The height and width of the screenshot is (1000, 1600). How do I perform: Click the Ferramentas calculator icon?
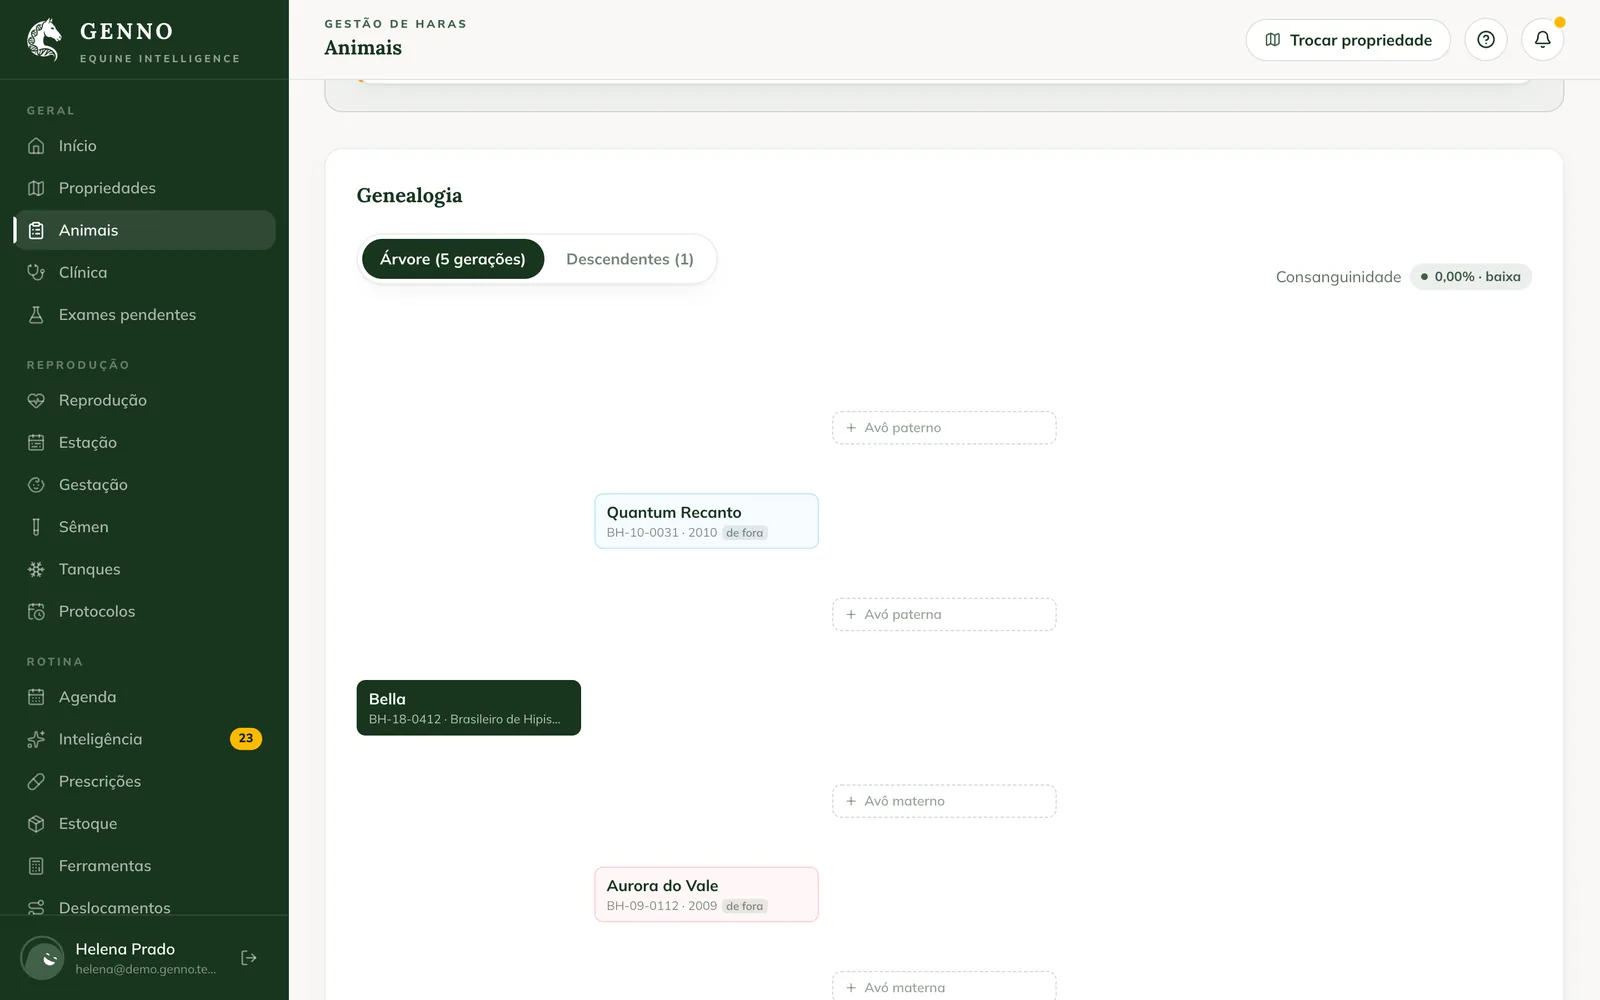(36, 866)
